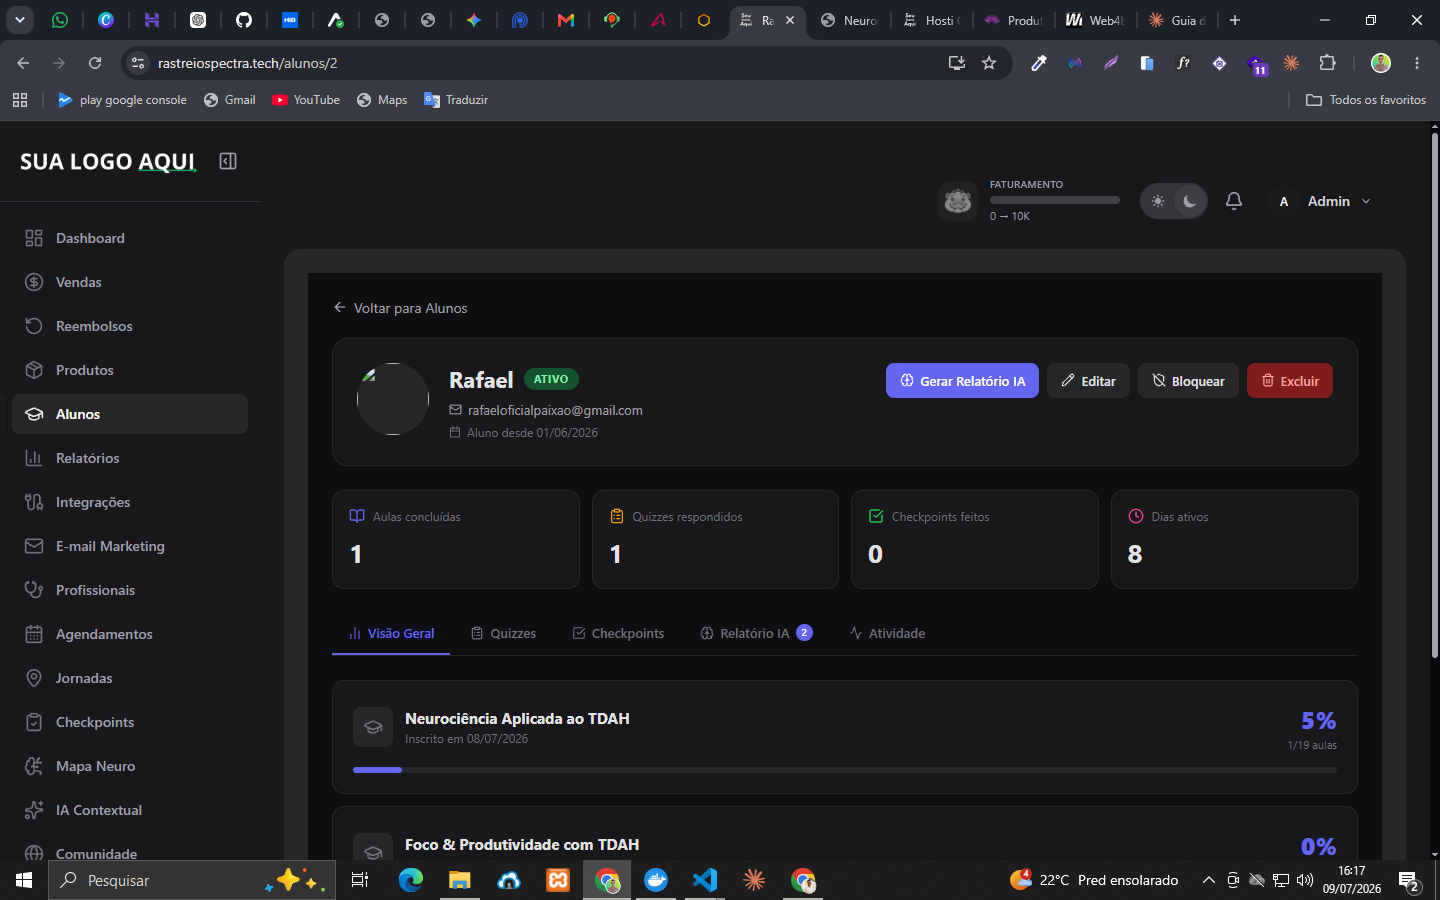Click the Neurociência Aplicada ao TDAH course icon

coord(373,727)
